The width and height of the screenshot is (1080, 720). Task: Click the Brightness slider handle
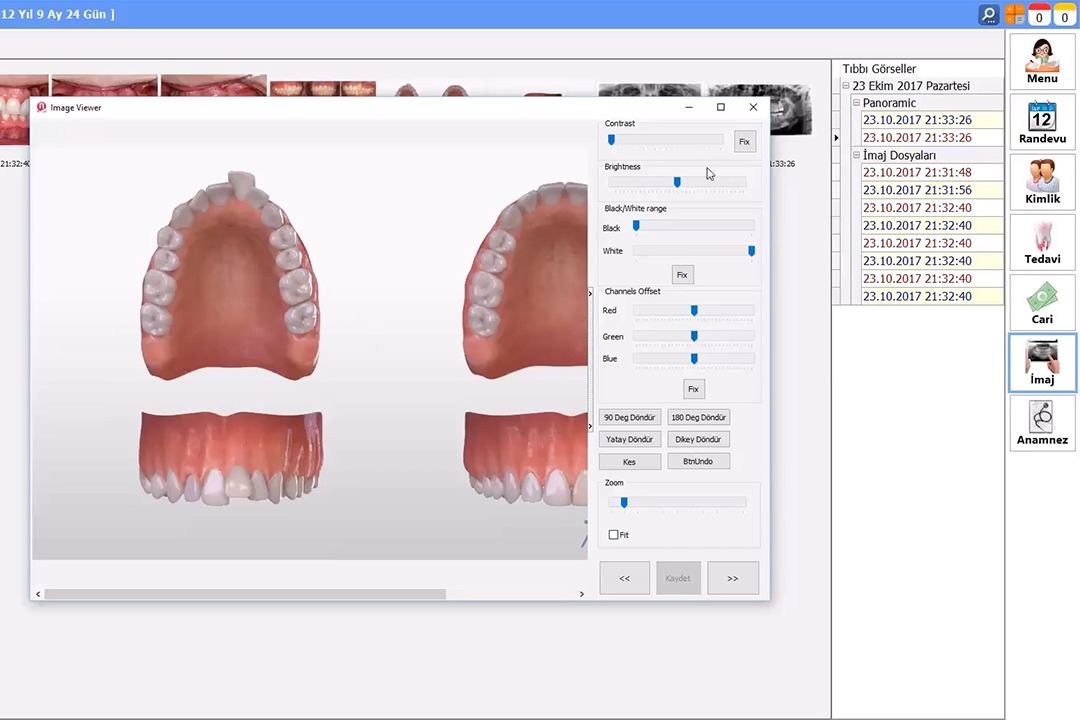point(677,182)
